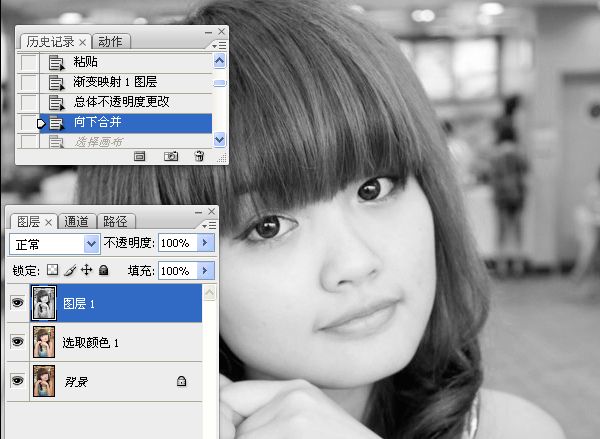Screen dimensions: 600x439
Task: Open the History panel flyout menu
Action: click(220, 46)
